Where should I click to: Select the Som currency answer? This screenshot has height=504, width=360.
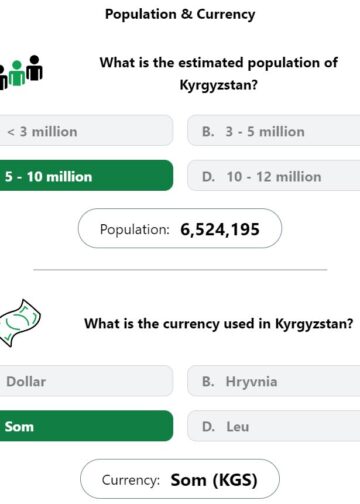tap(86, 426)
